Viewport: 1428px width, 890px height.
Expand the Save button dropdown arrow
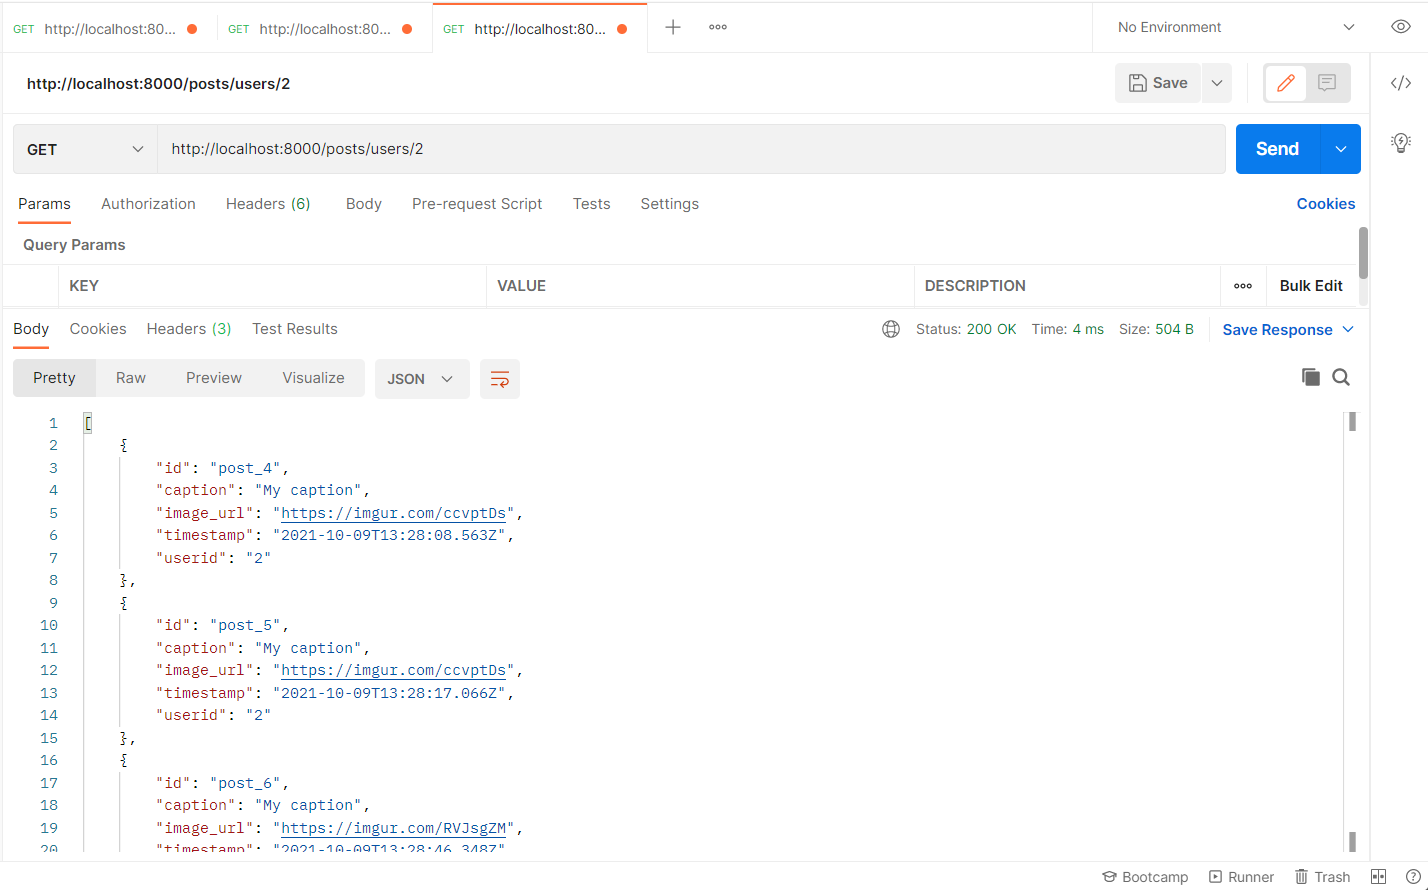pyautogui.click(x=1217, y=83)
